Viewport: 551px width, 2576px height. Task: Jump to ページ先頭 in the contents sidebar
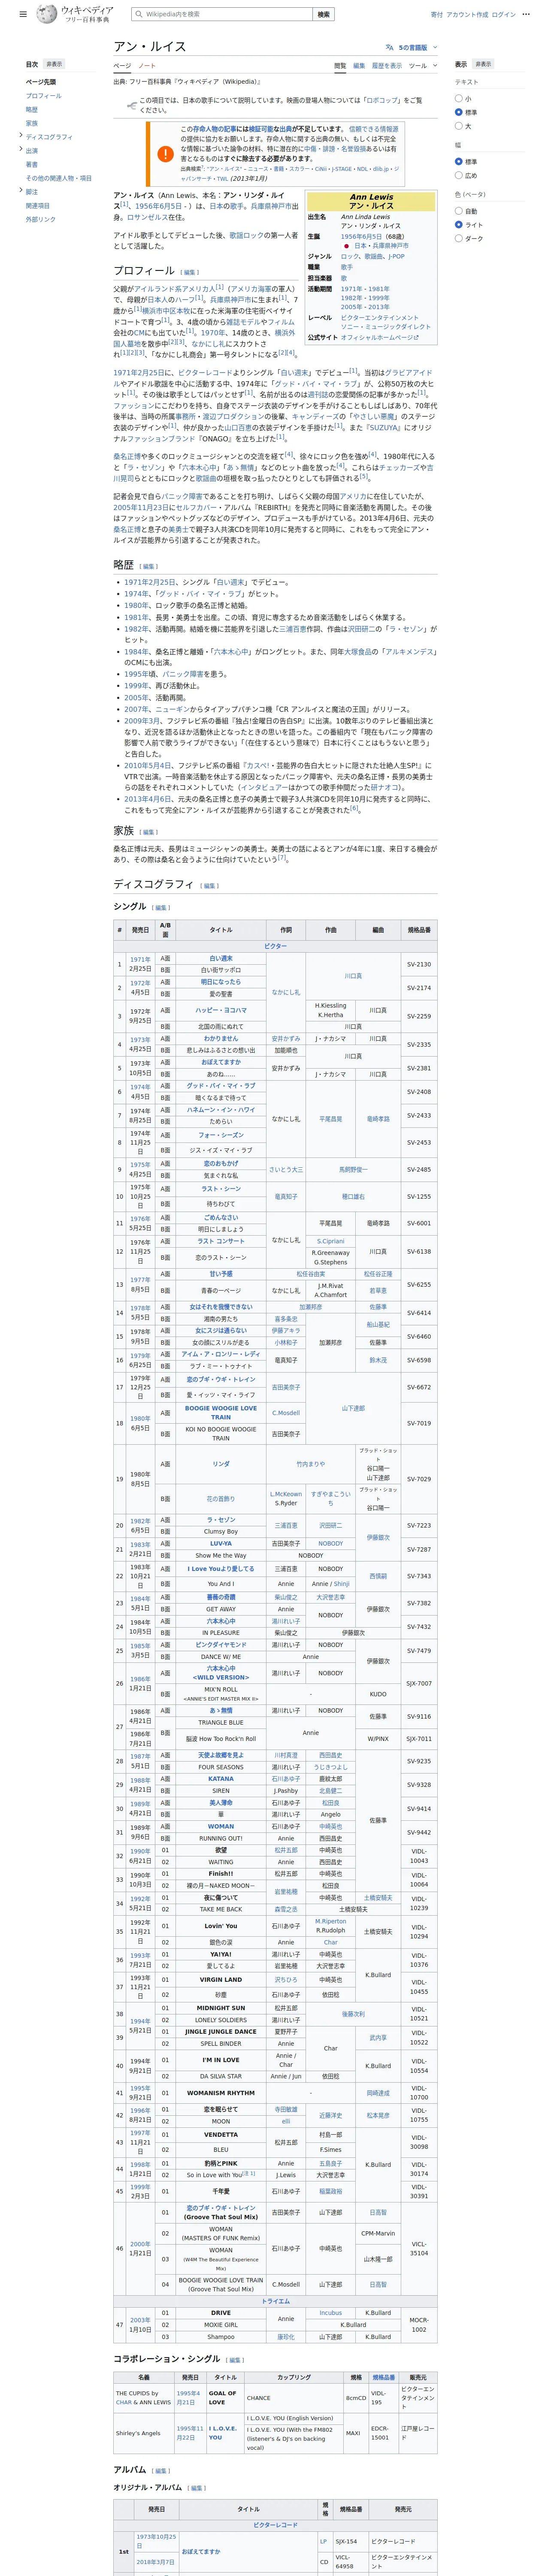pos(41,82)
